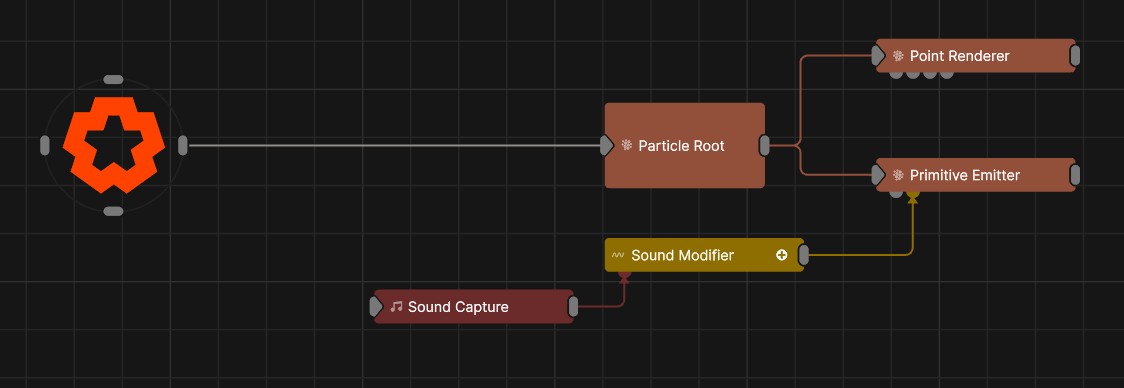Screen dimensions: 1124x388
Task: Select the Sound Modifier node
Action: point(704,255)
